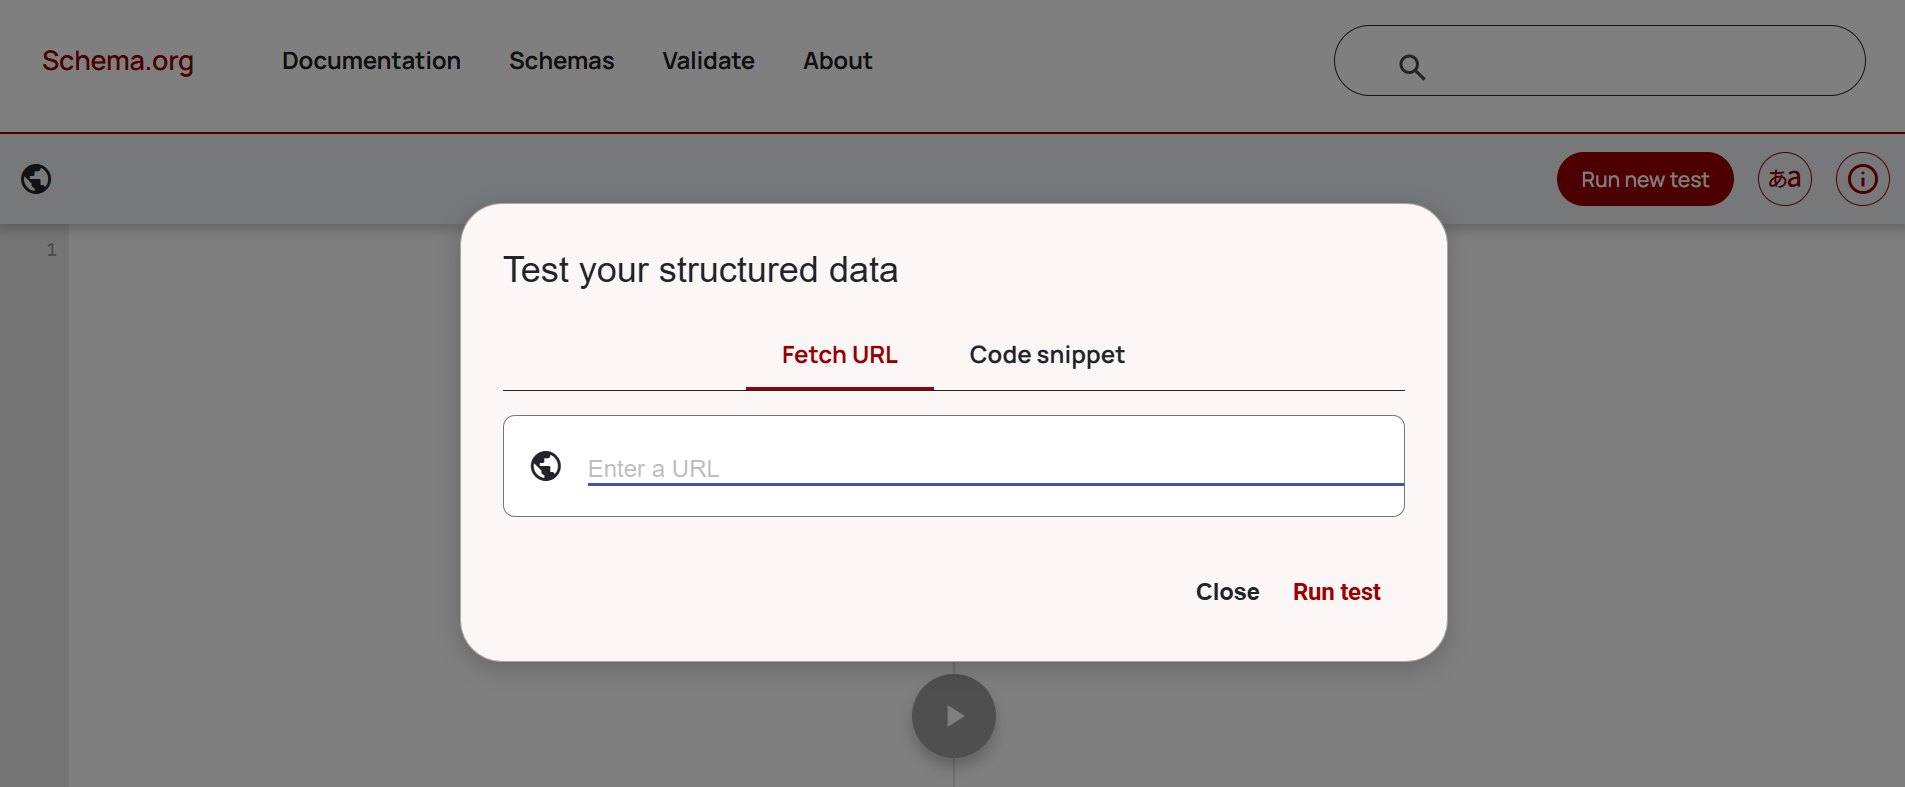Viewport: 1905px width, 787px height.
Task: Click line number 1 in the editor gutter
Action: [x=51, y=250]
